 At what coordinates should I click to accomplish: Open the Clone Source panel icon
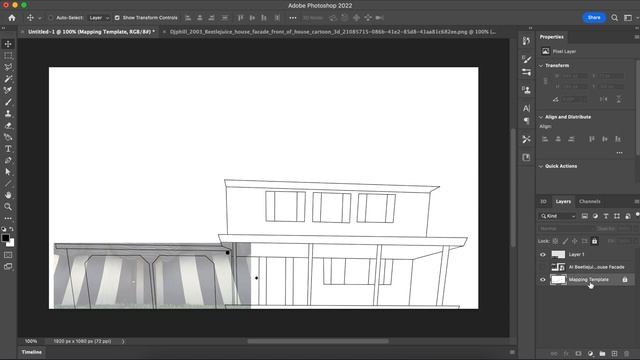point(527,90)
